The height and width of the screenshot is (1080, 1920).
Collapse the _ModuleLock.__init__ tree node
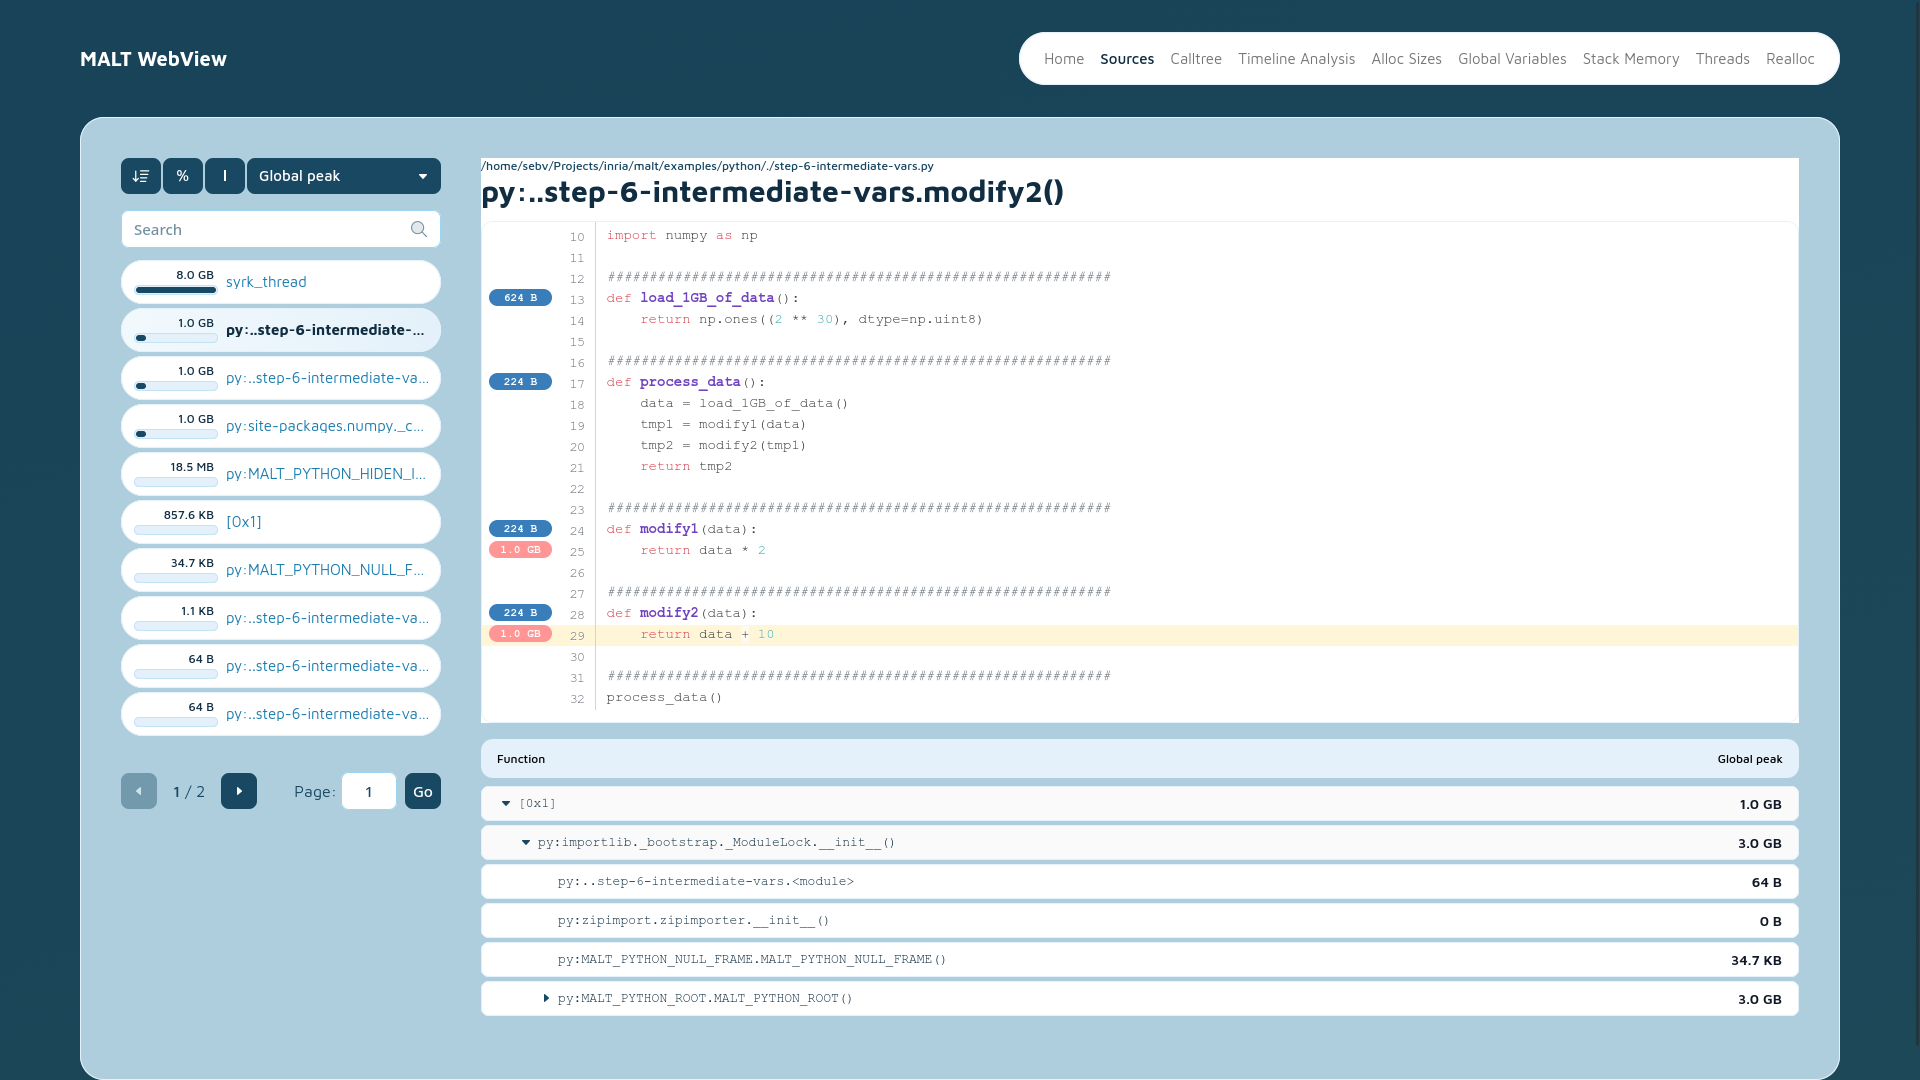pos(526,842)
